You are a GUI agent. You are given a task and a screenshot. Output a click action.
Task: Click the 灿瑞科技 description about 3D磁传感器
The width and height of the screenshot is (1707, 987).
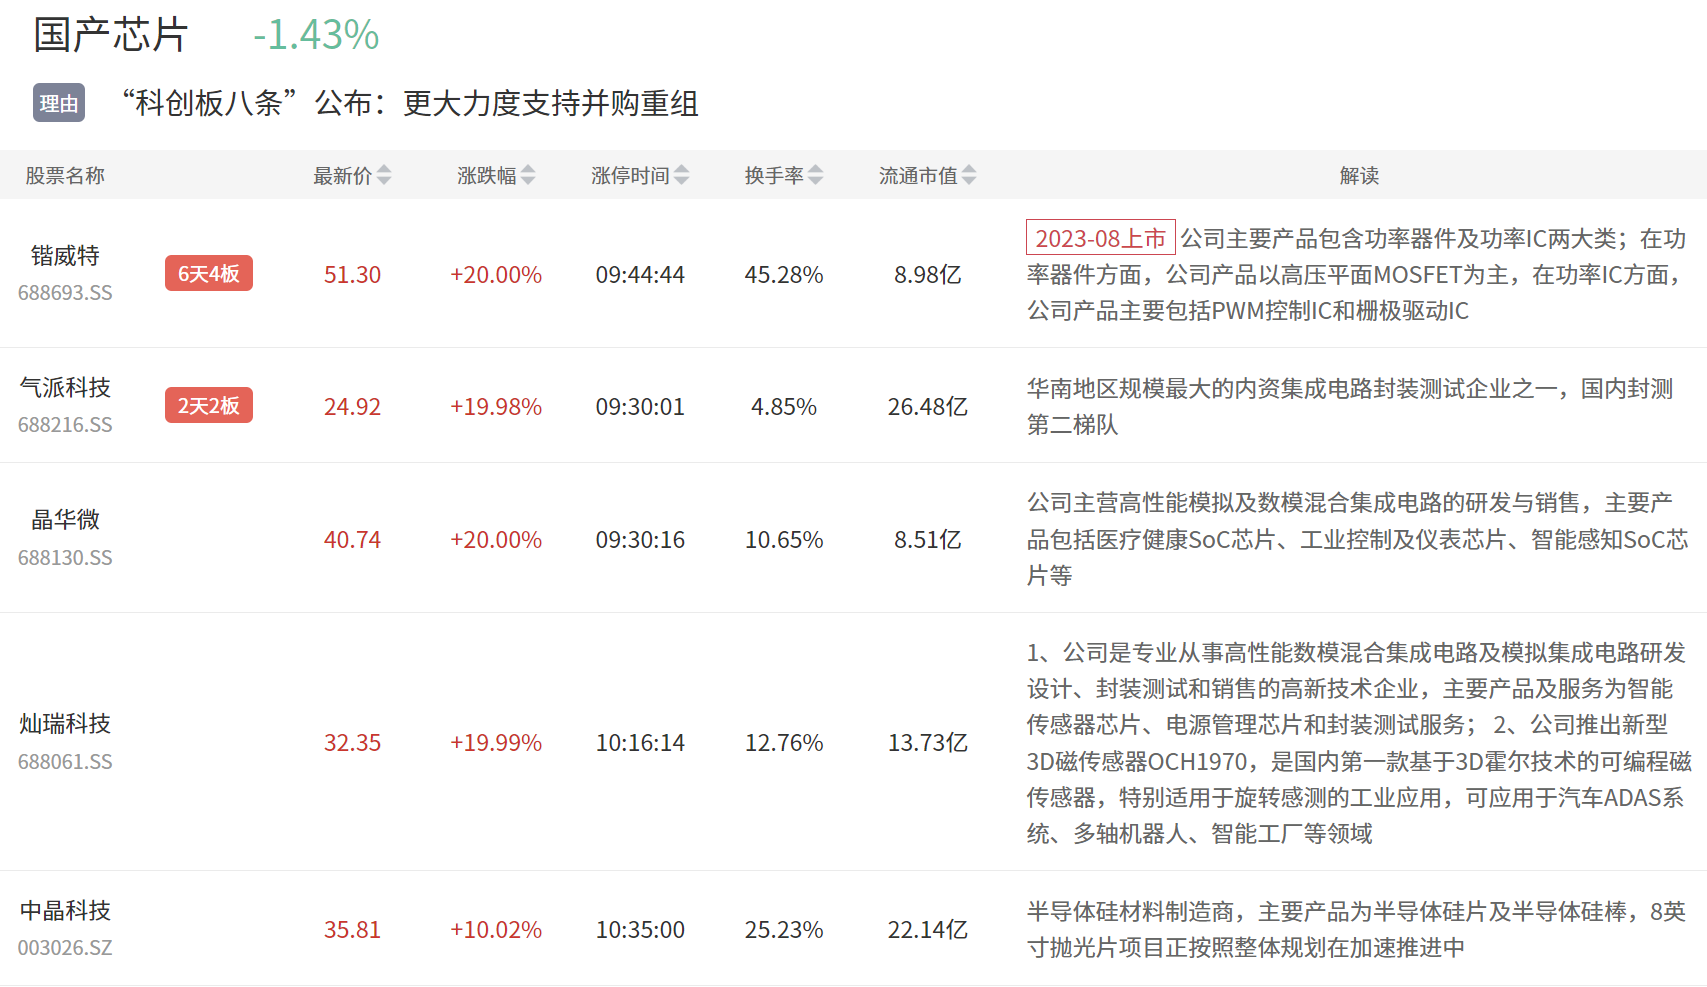point(1359,743)
